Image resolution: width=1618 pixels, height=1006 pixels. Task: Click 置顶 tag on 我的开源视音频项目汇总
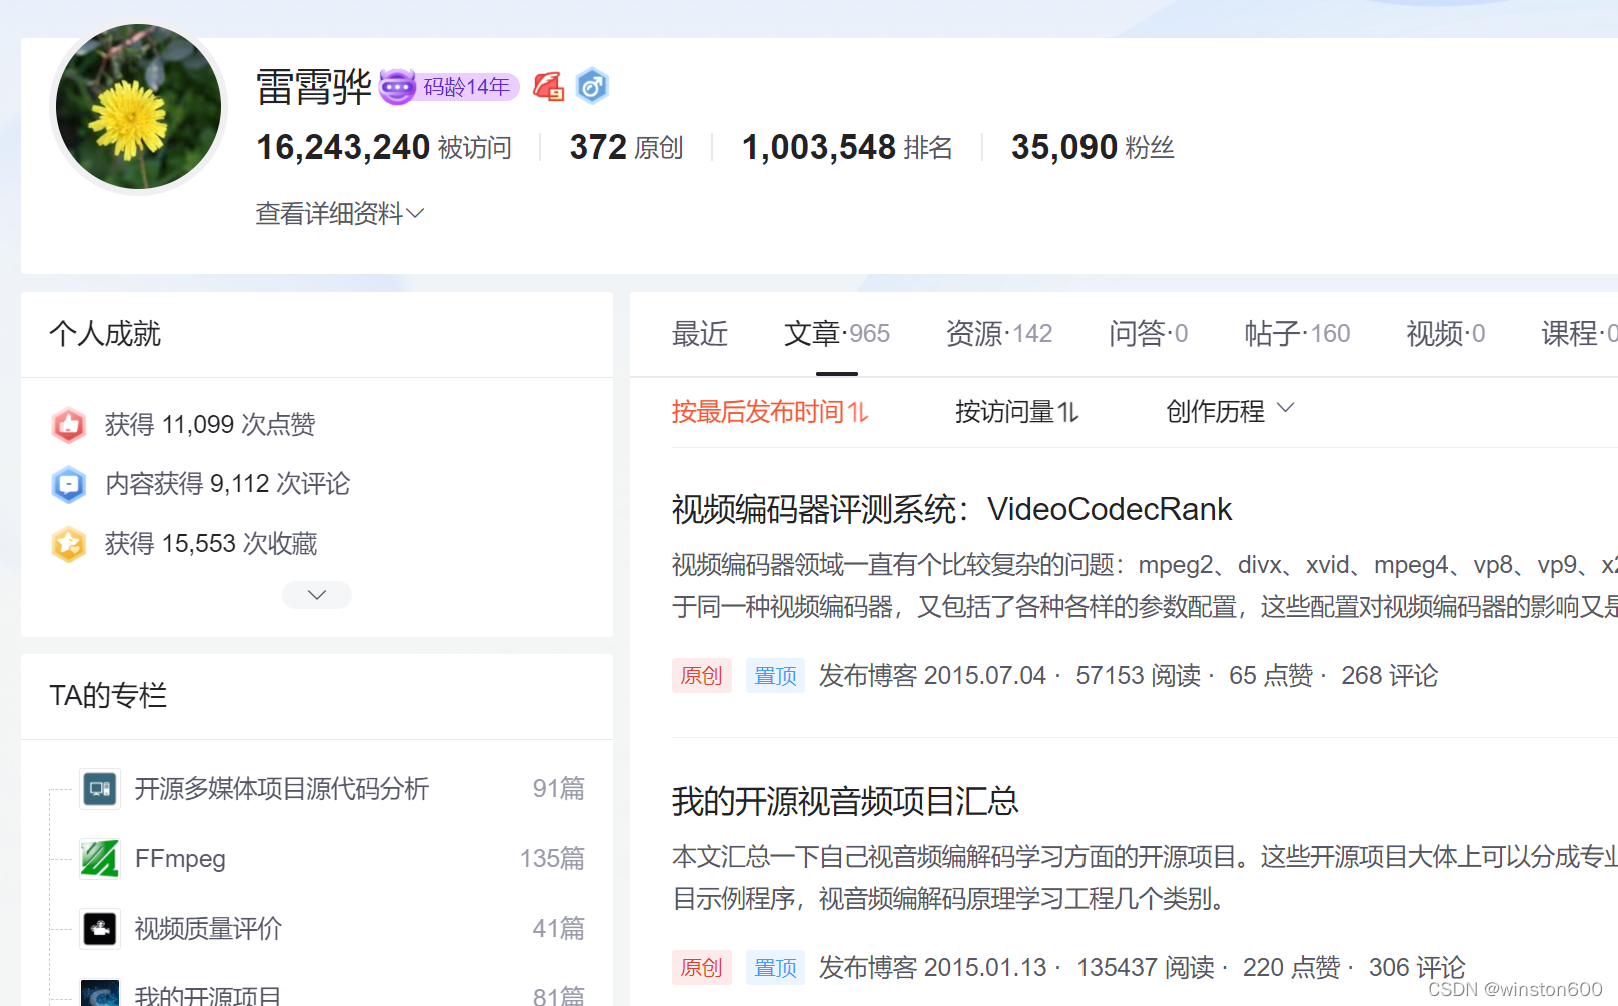point(775,968)
